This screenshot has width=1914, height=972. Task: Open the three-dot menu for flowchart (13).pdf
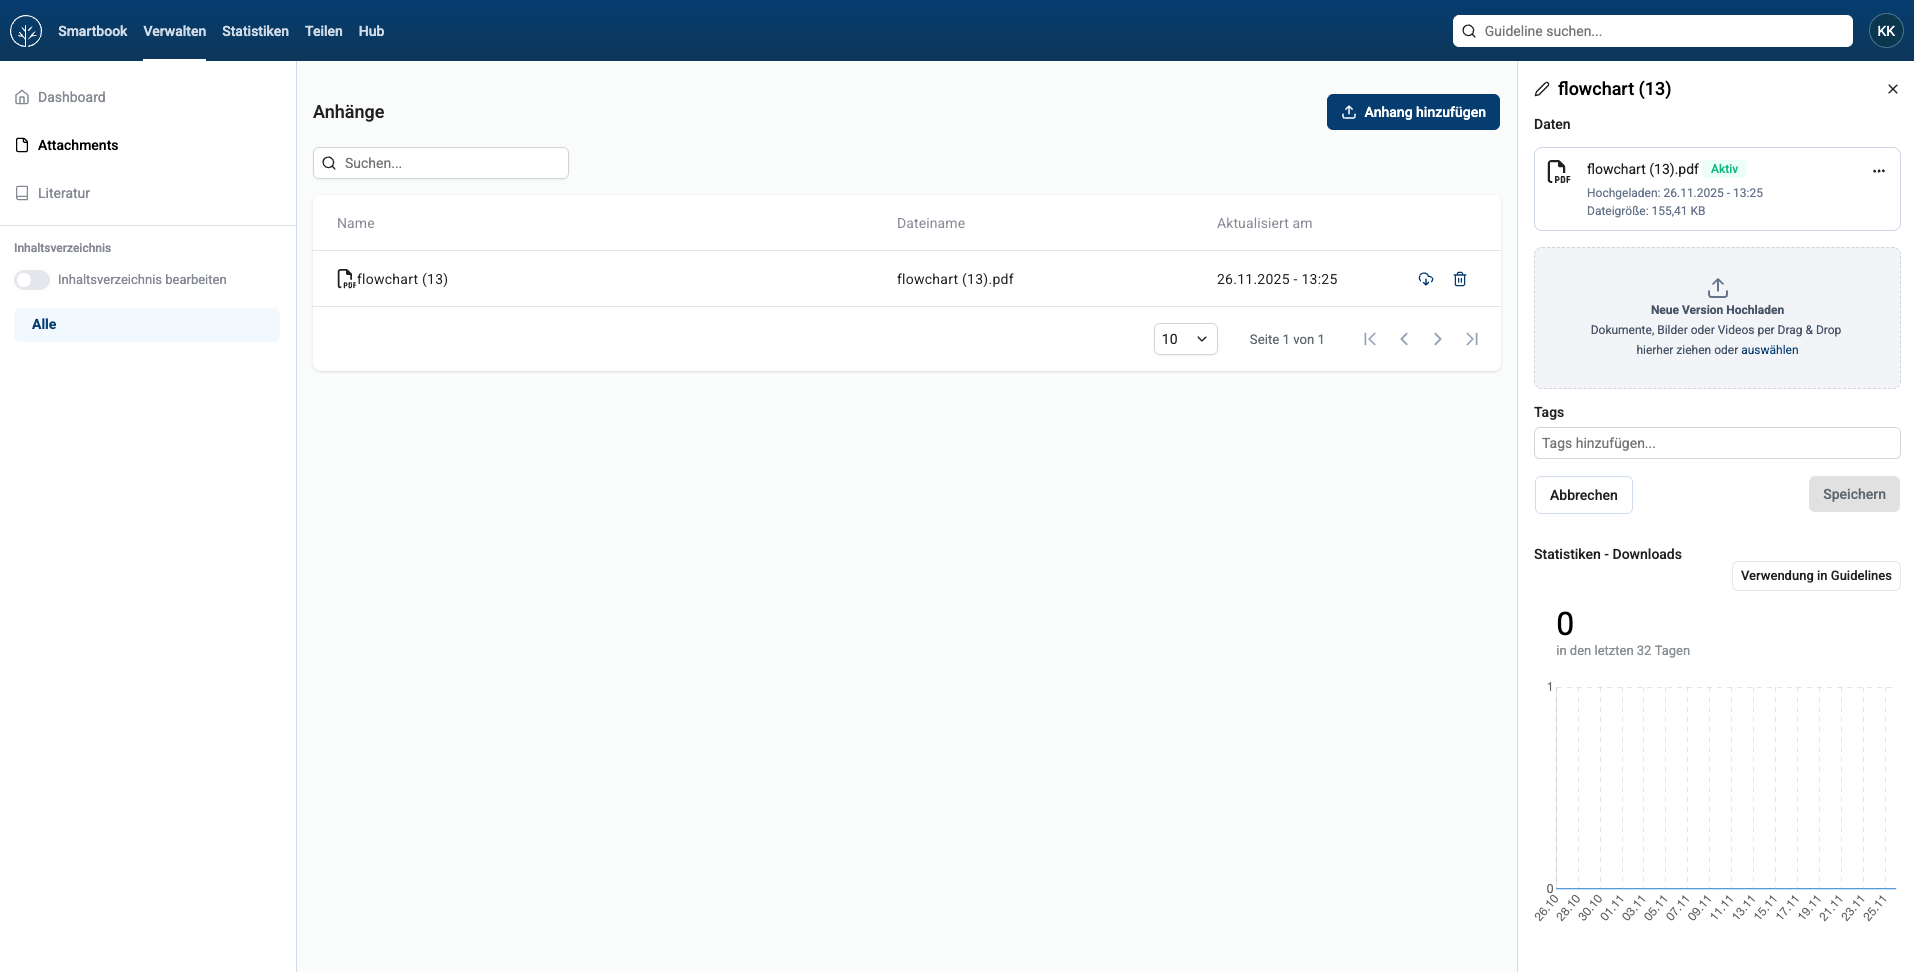tap(1879, 171)
